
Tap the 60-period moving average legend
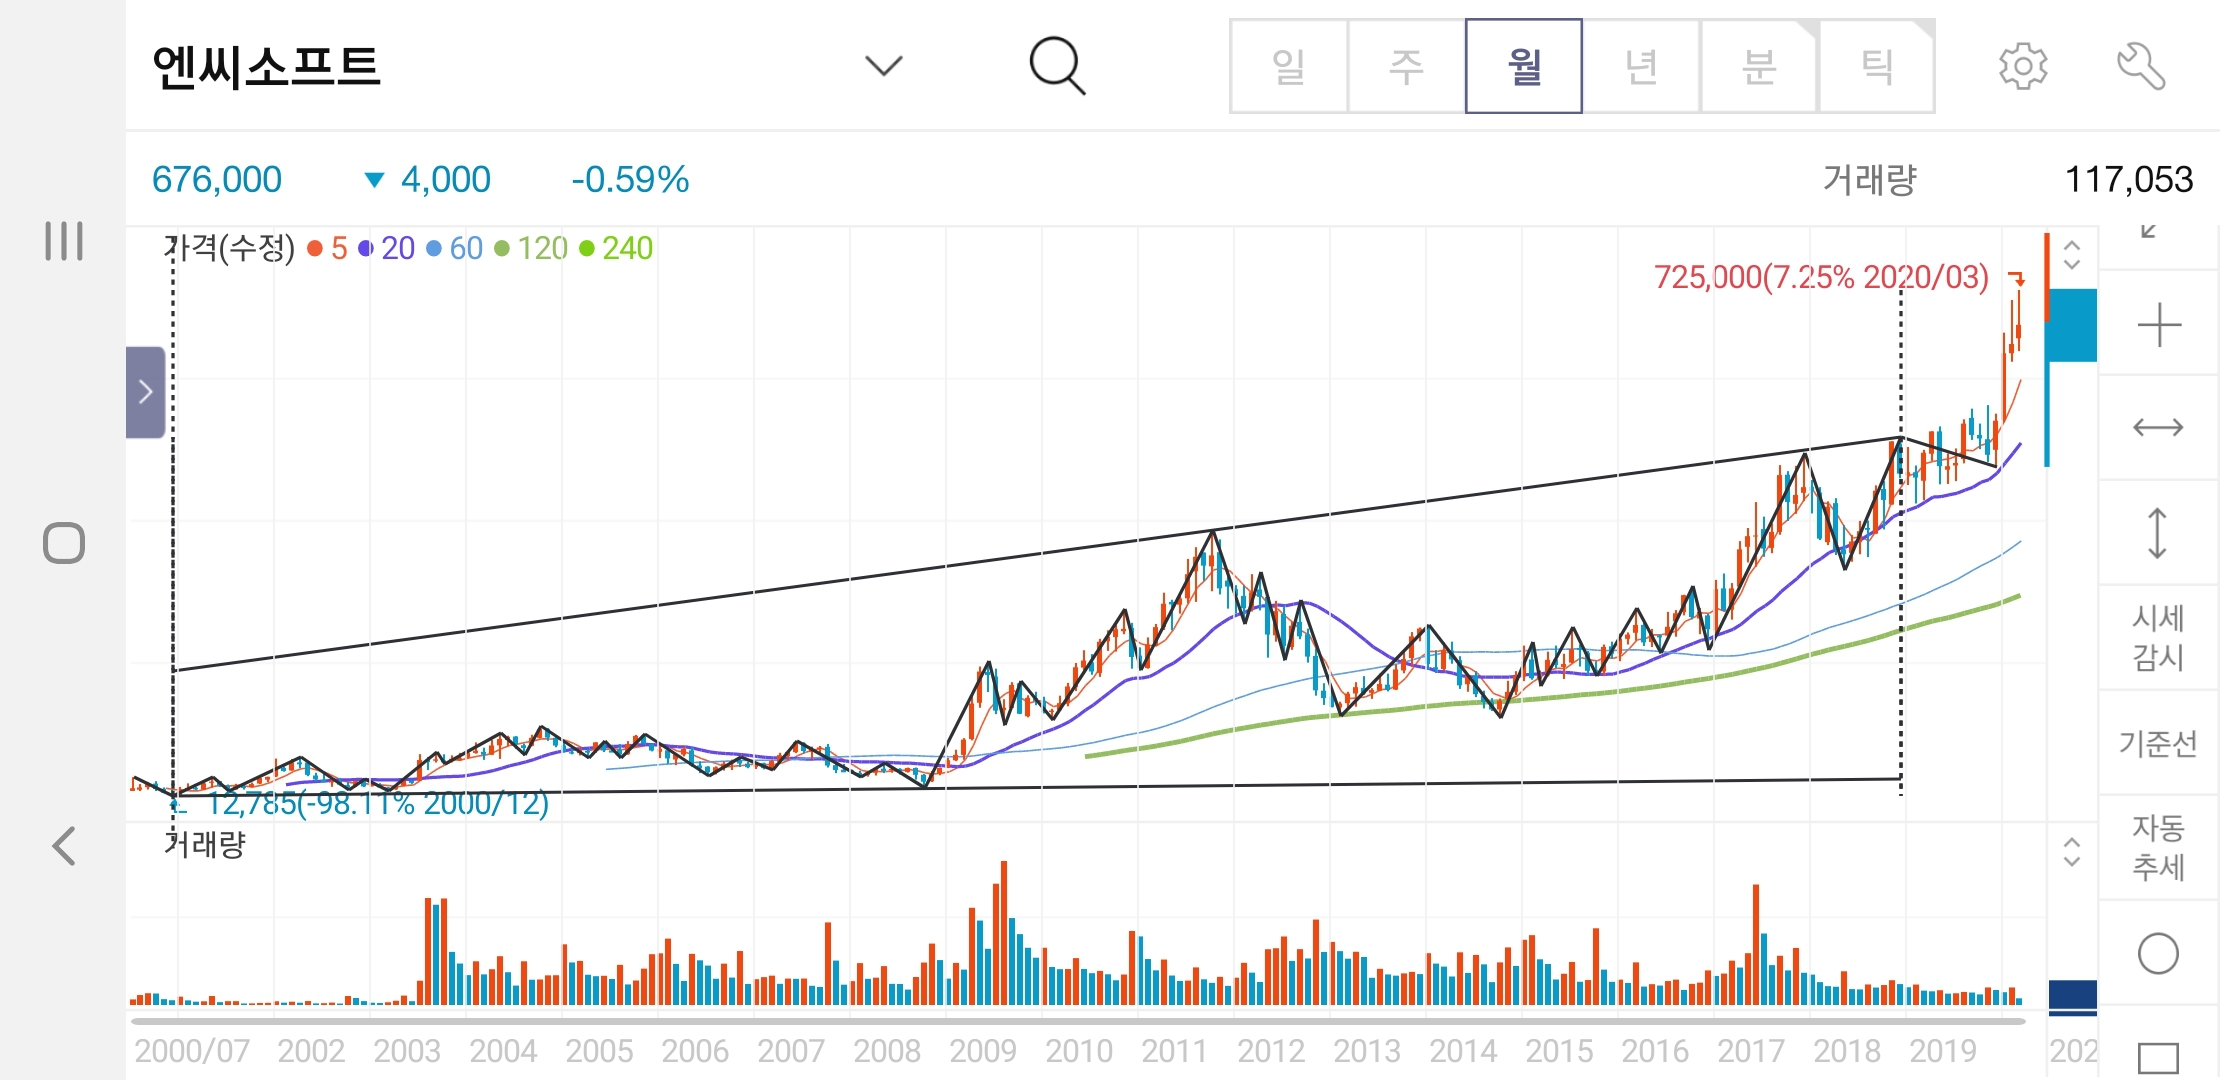(455, 248)
